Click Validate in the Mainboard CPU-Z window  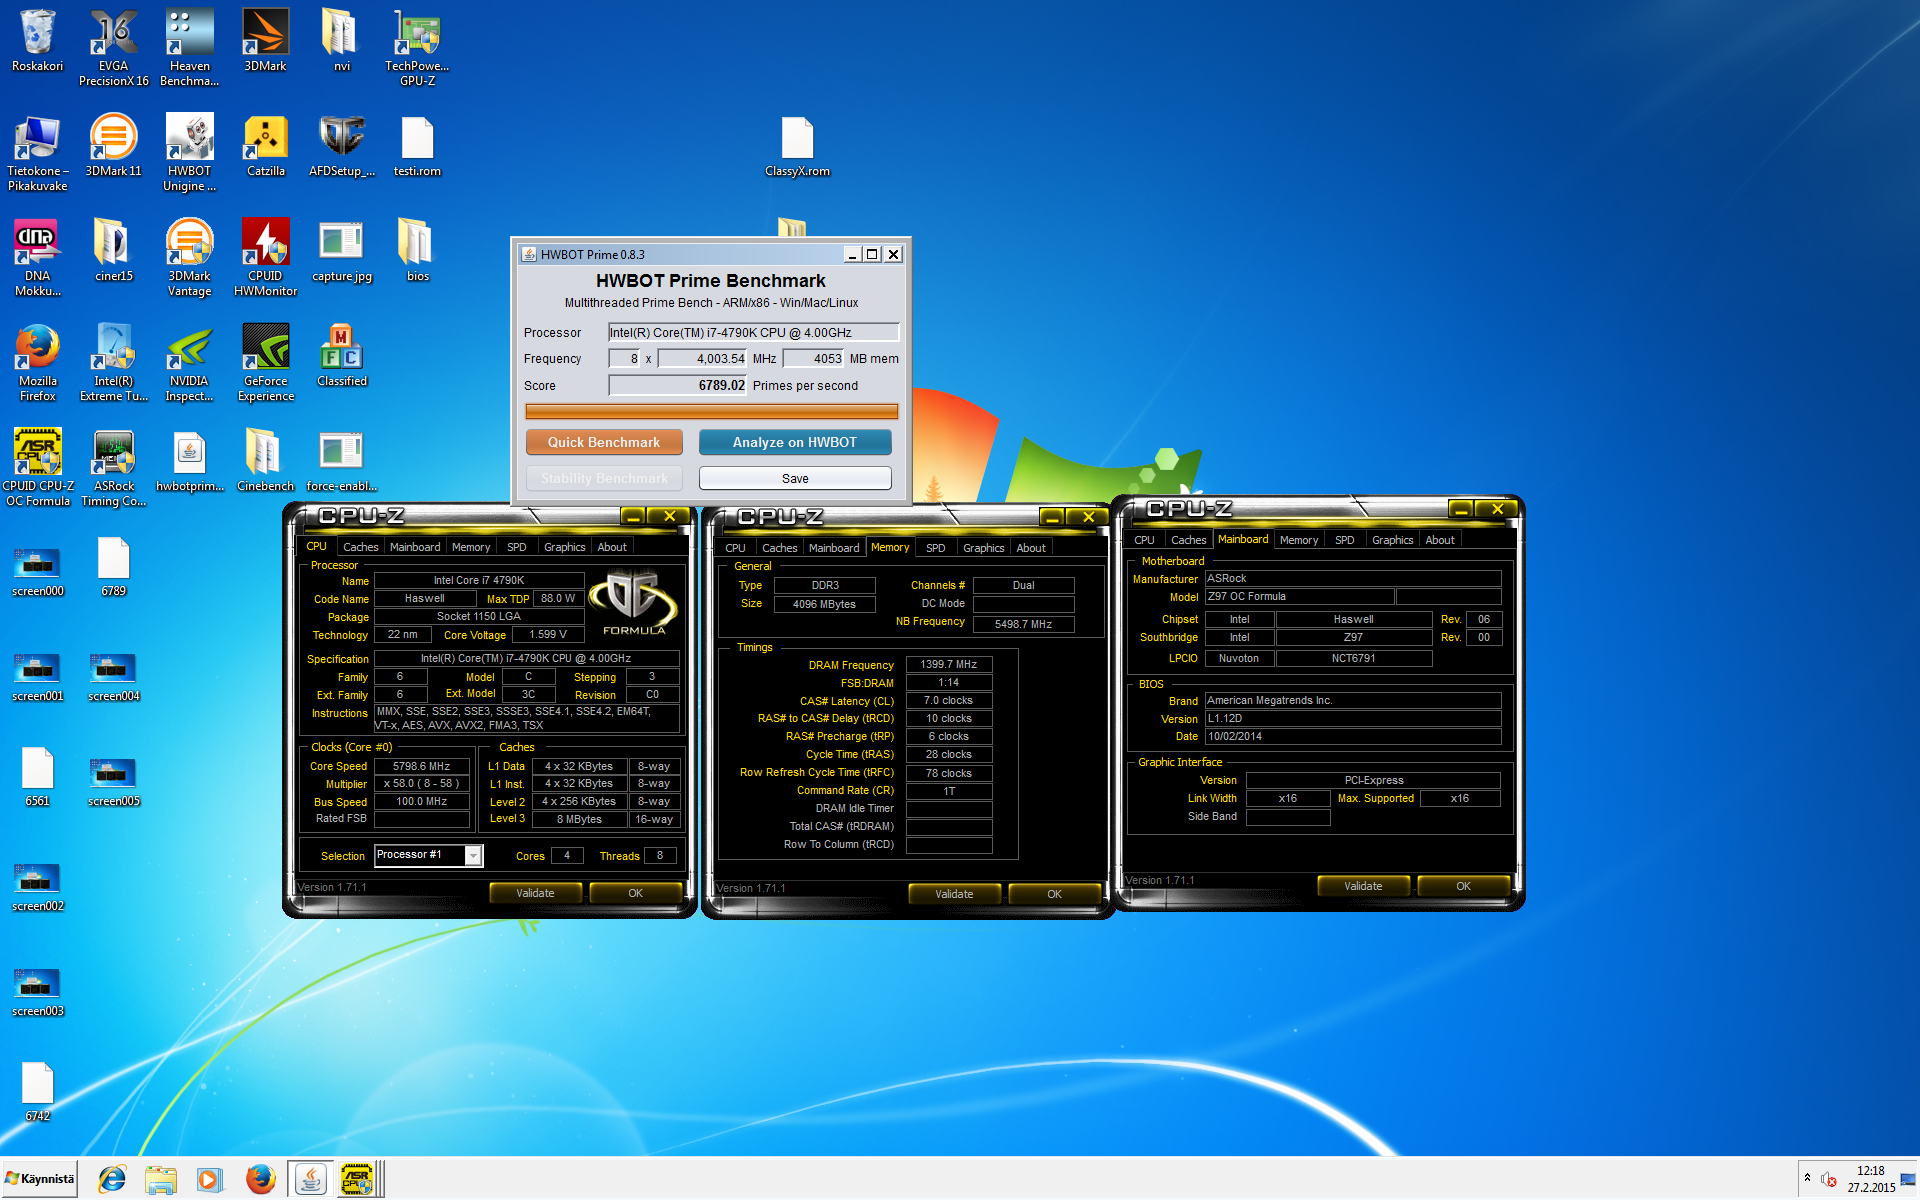click(x=1363, y=886)
